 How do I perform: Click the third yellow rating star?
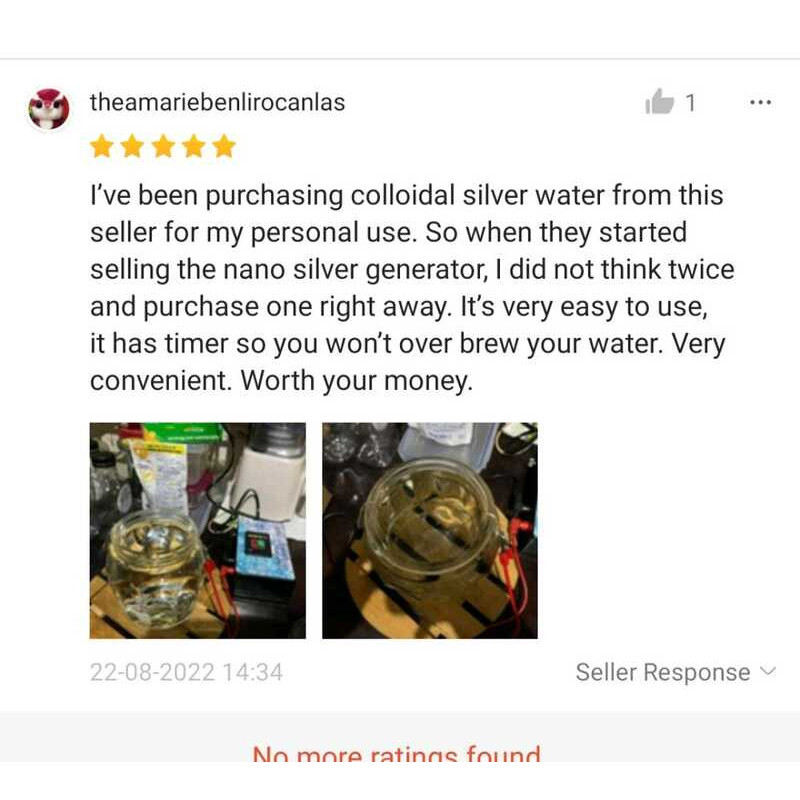pyautogui.click(x=163, y=146)
